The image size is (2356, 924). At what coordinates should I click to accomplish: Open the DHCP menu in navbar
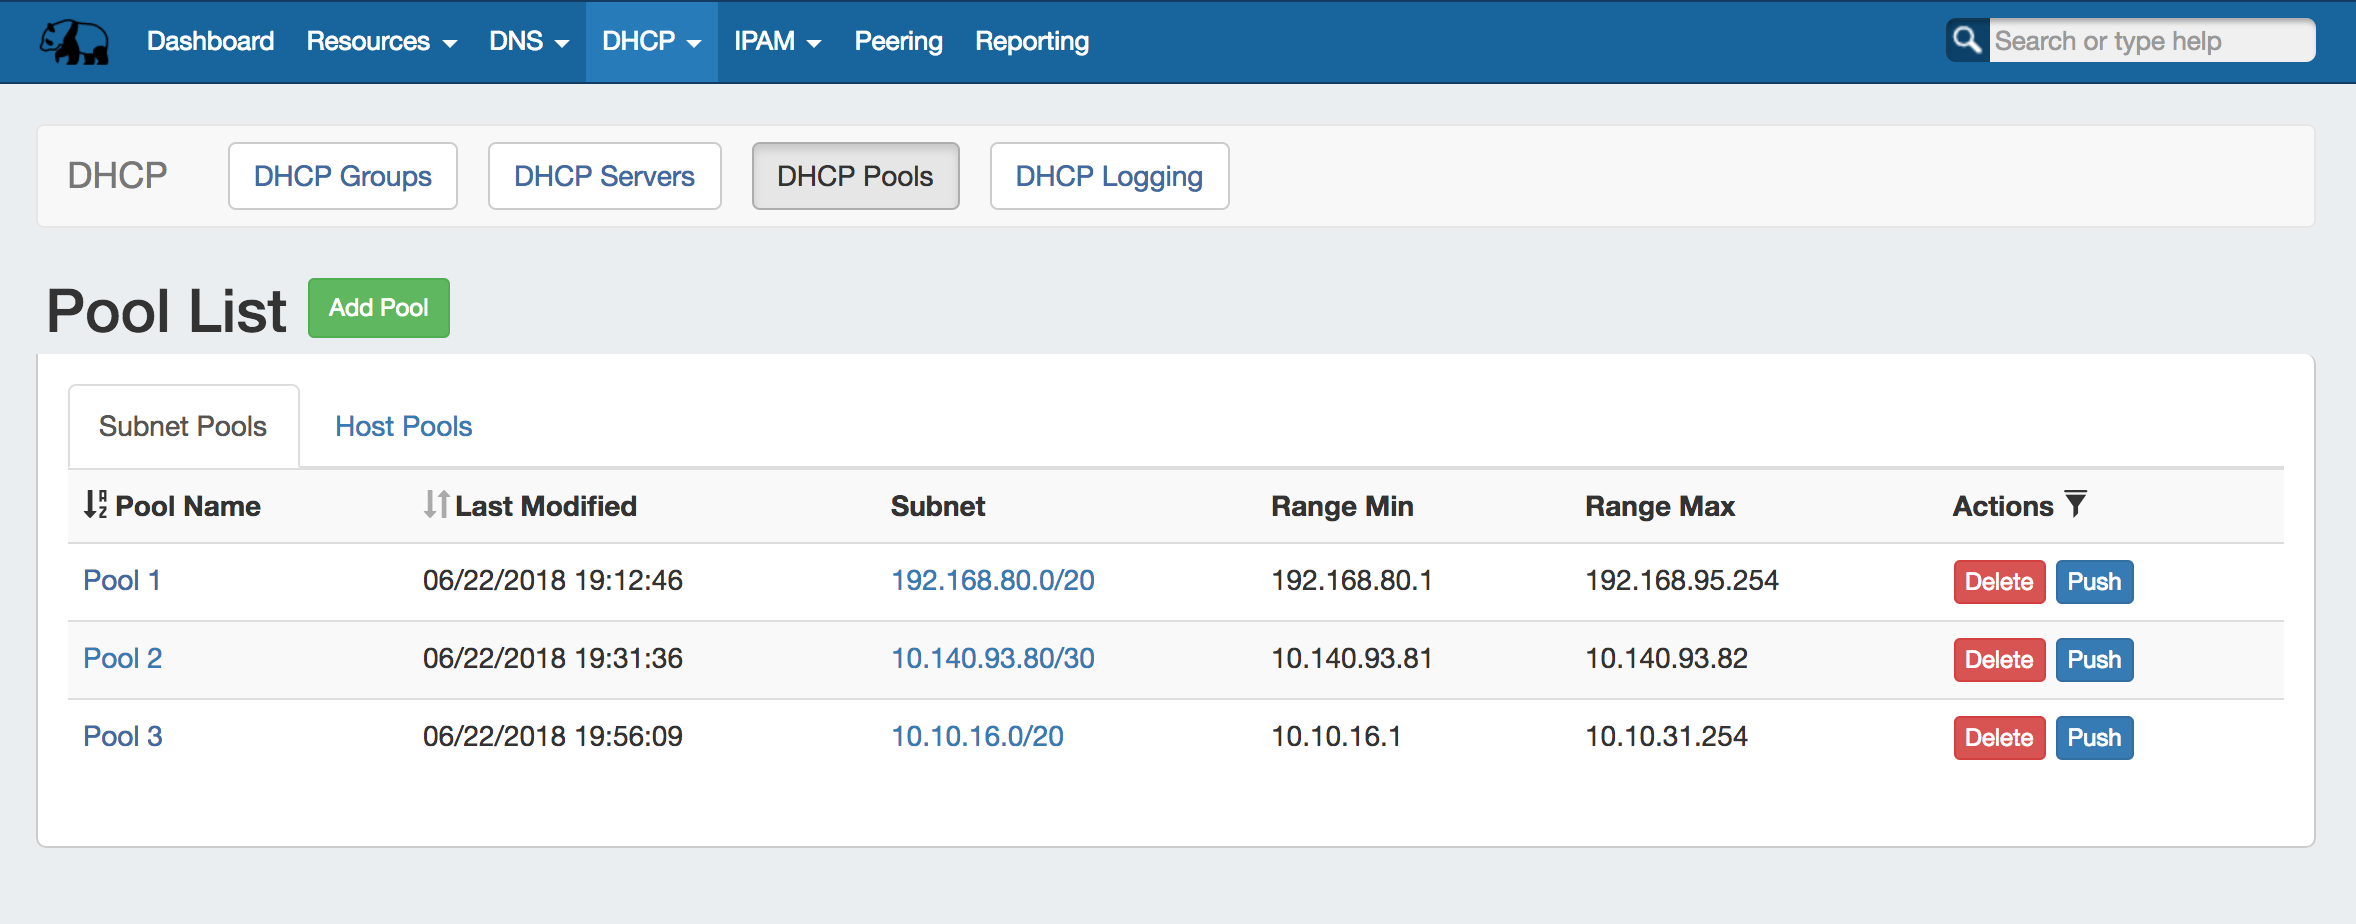tap(651, 42)
